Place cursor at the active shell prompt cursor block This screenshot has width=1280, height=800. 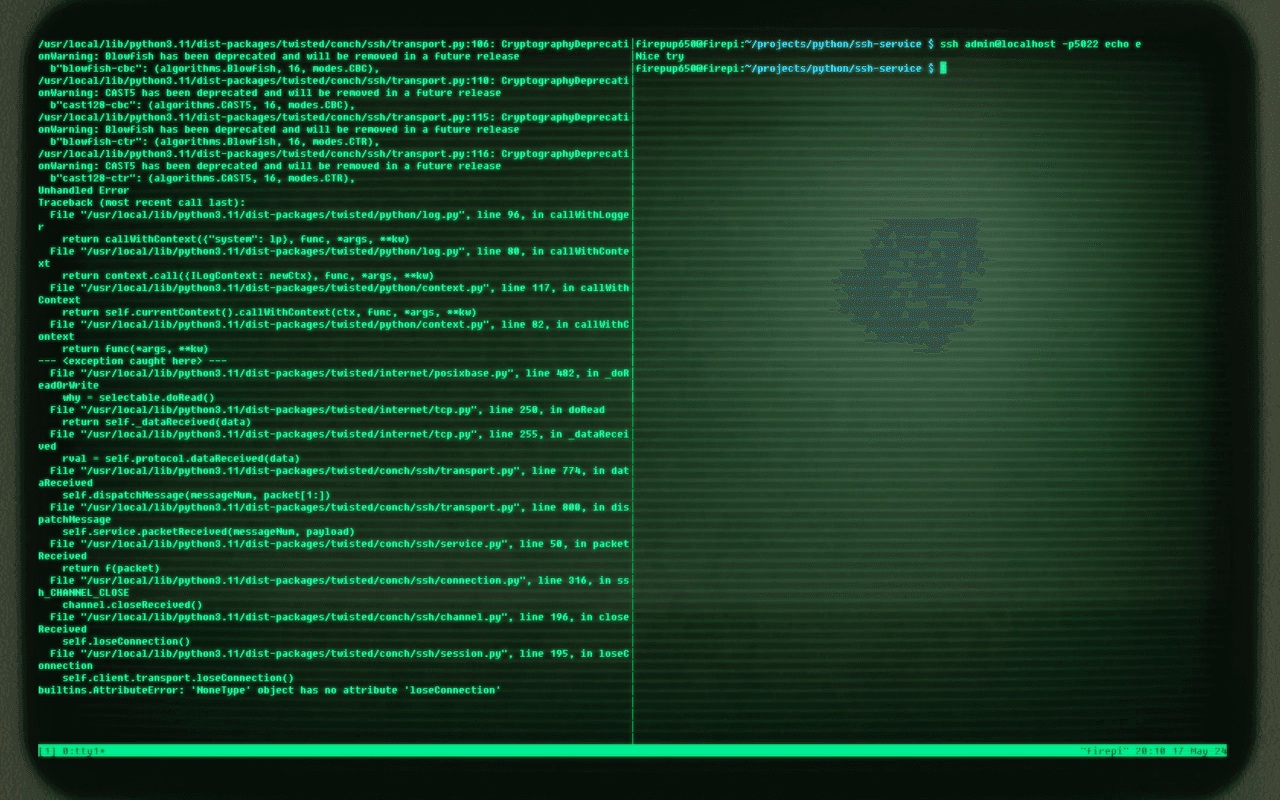pos(942,69)
